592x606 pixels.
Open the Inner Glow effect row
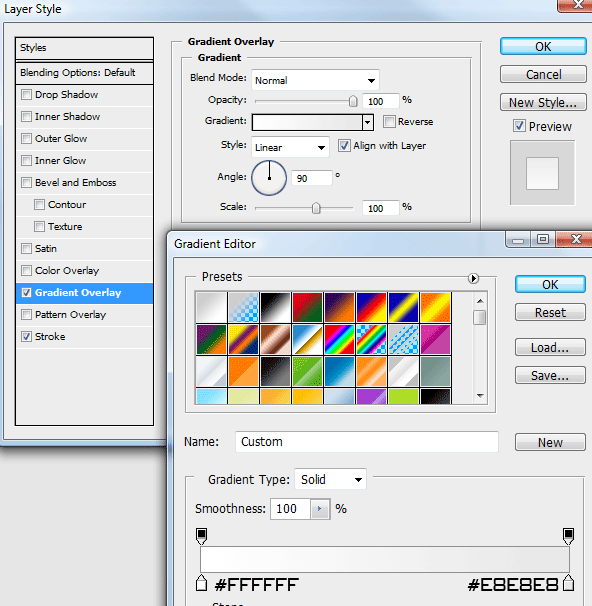click(84, 160)
